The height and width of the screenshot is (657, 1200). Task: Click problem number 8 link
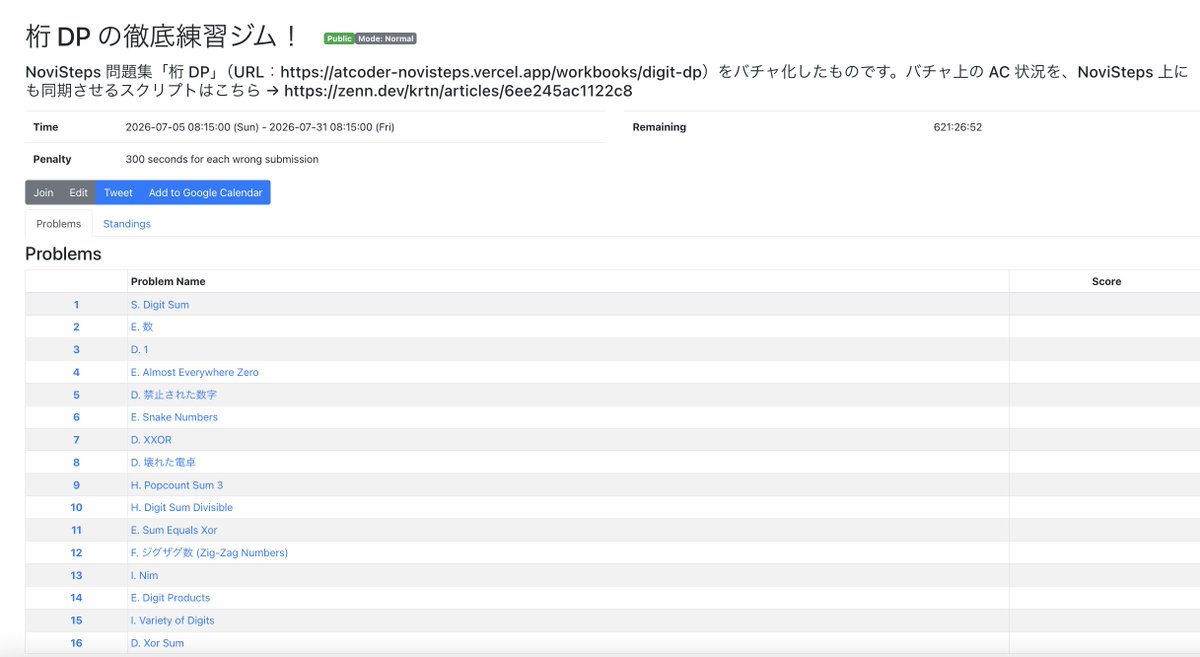76,462
